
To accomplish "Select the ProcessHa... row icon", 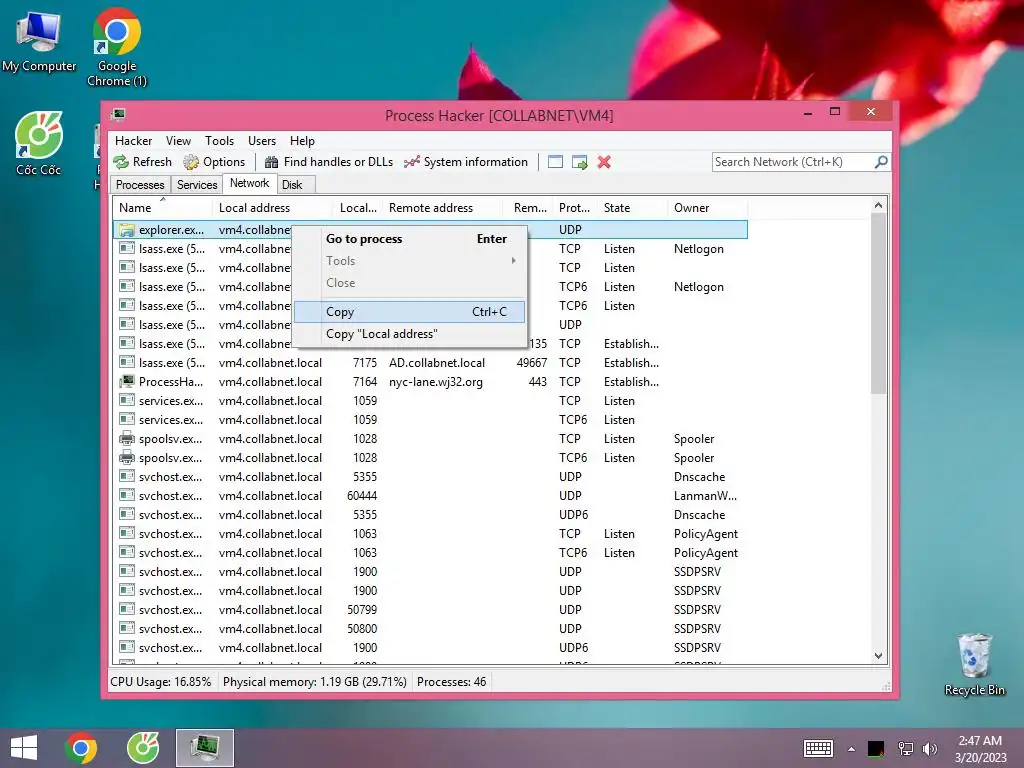I will tap(127, 381).
